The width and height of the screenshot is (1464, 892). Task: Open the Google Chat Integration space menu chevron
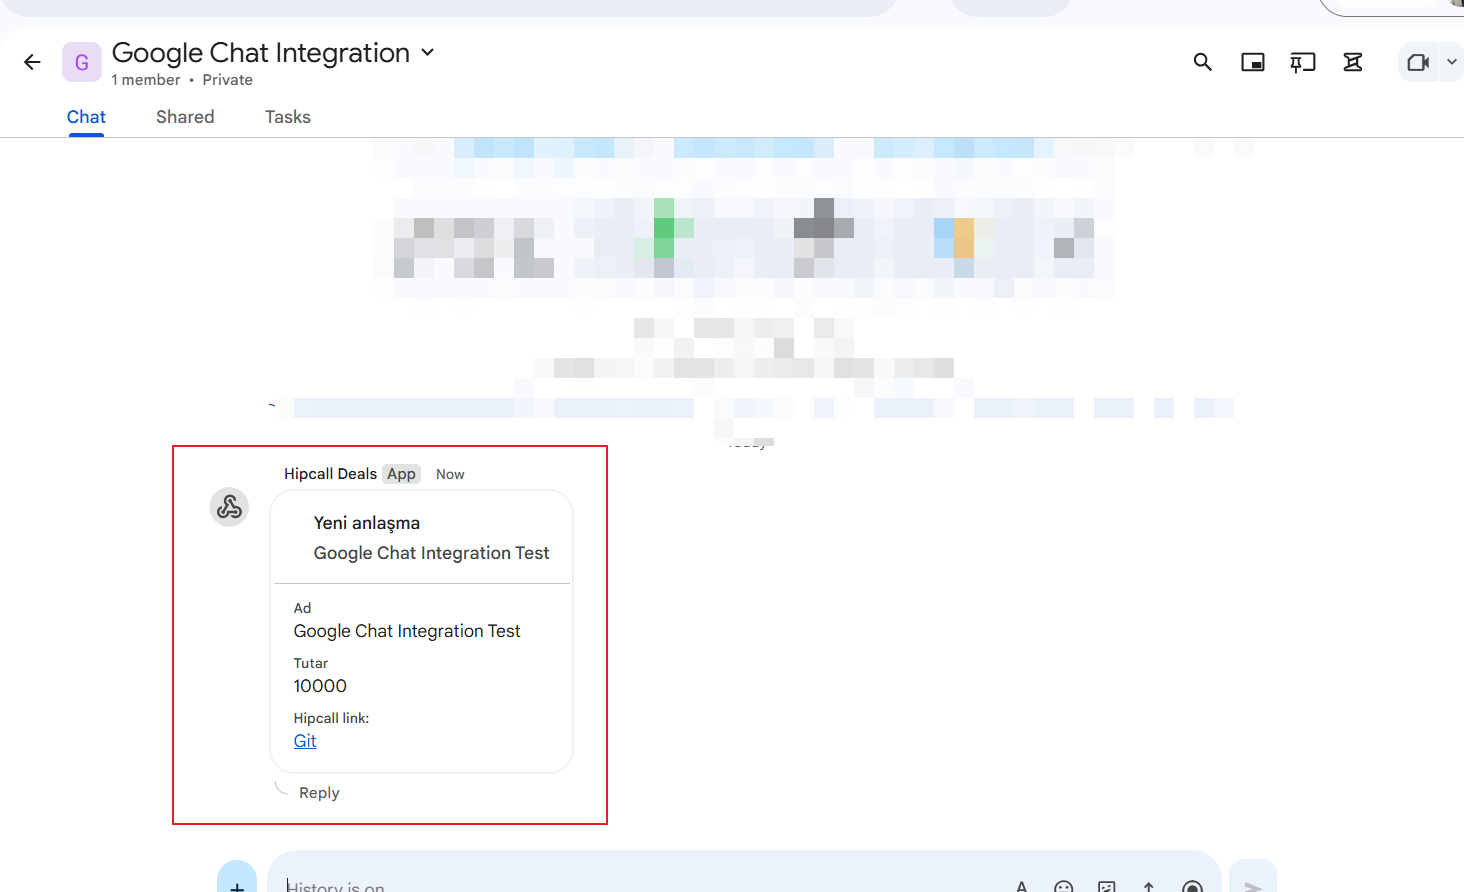(x=428, y=52)
